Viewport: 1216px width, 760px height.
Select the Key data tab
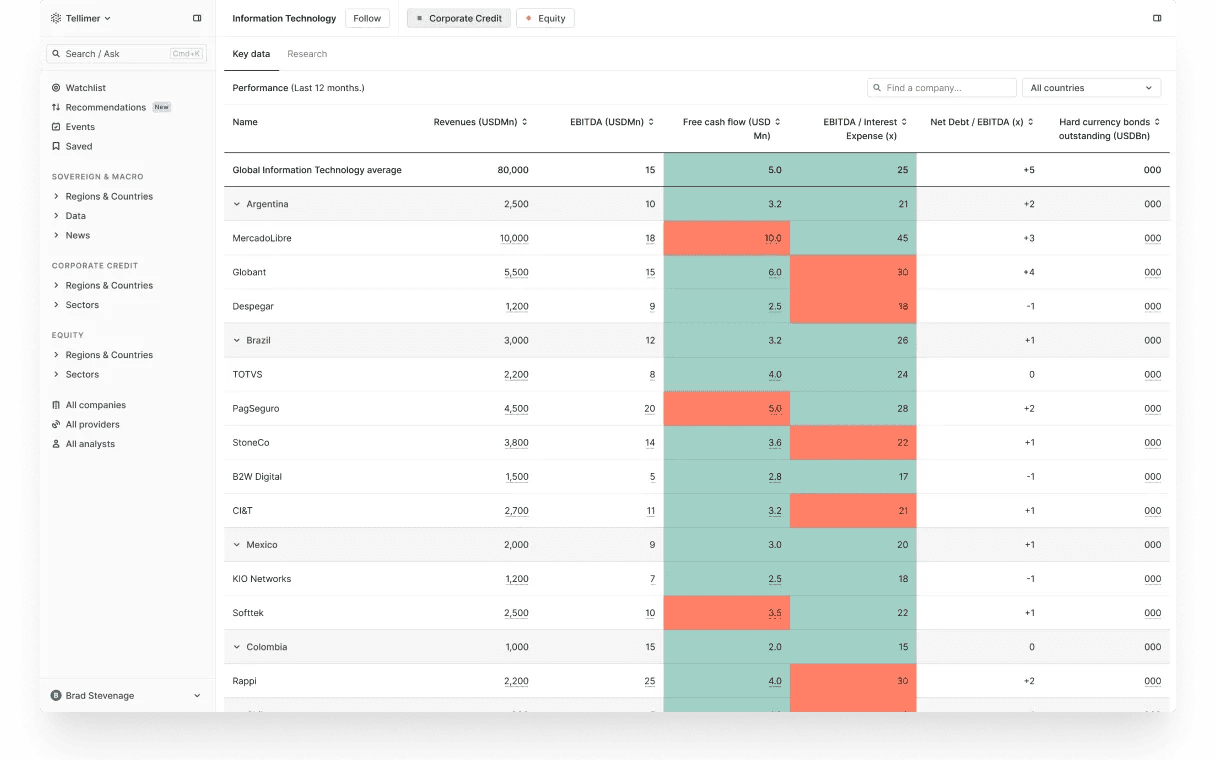pyautogui.click(x=251, y=54)
